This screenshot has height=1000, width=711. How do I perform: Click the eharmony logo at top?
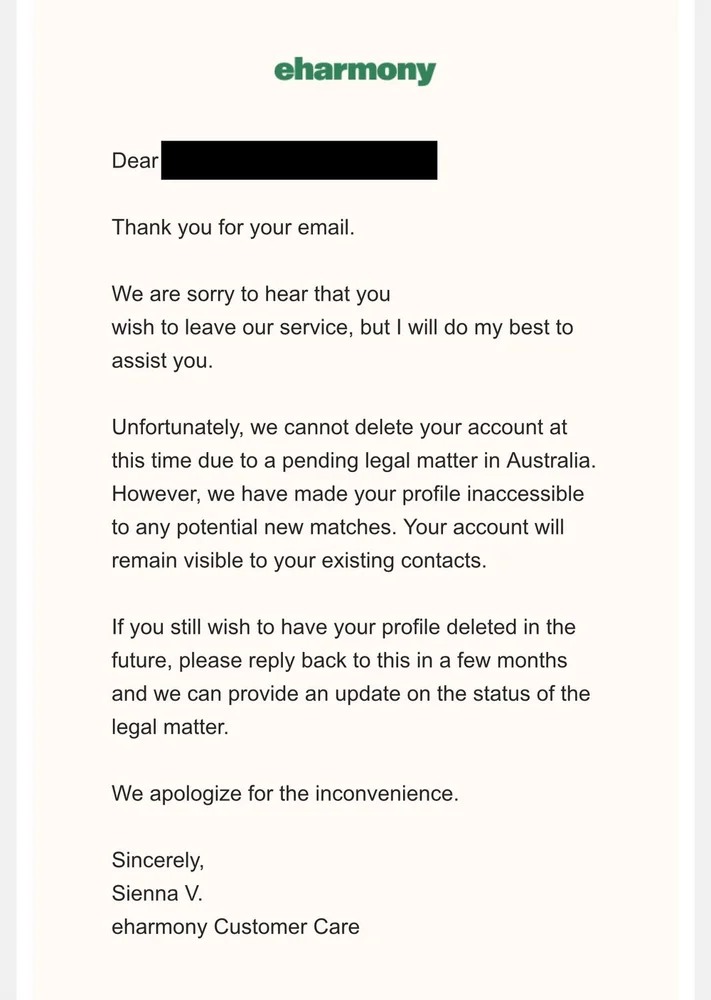(355, 70)
